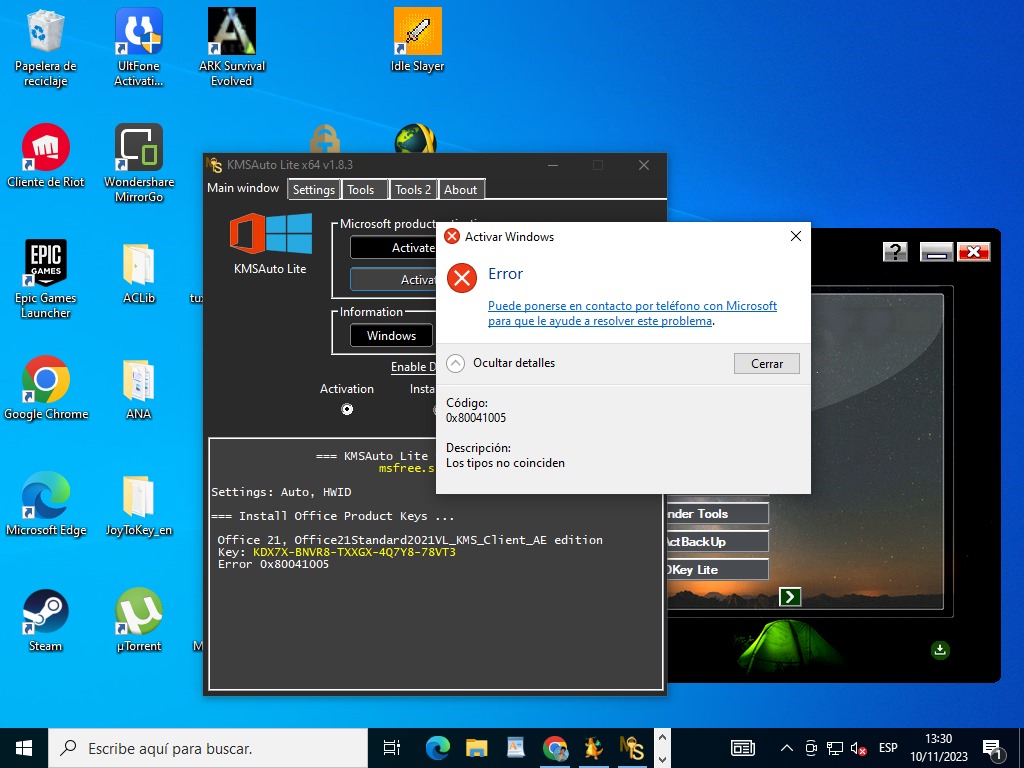
Task: Open the Google Chrome desktop shortcut
Action: [45, 388]
